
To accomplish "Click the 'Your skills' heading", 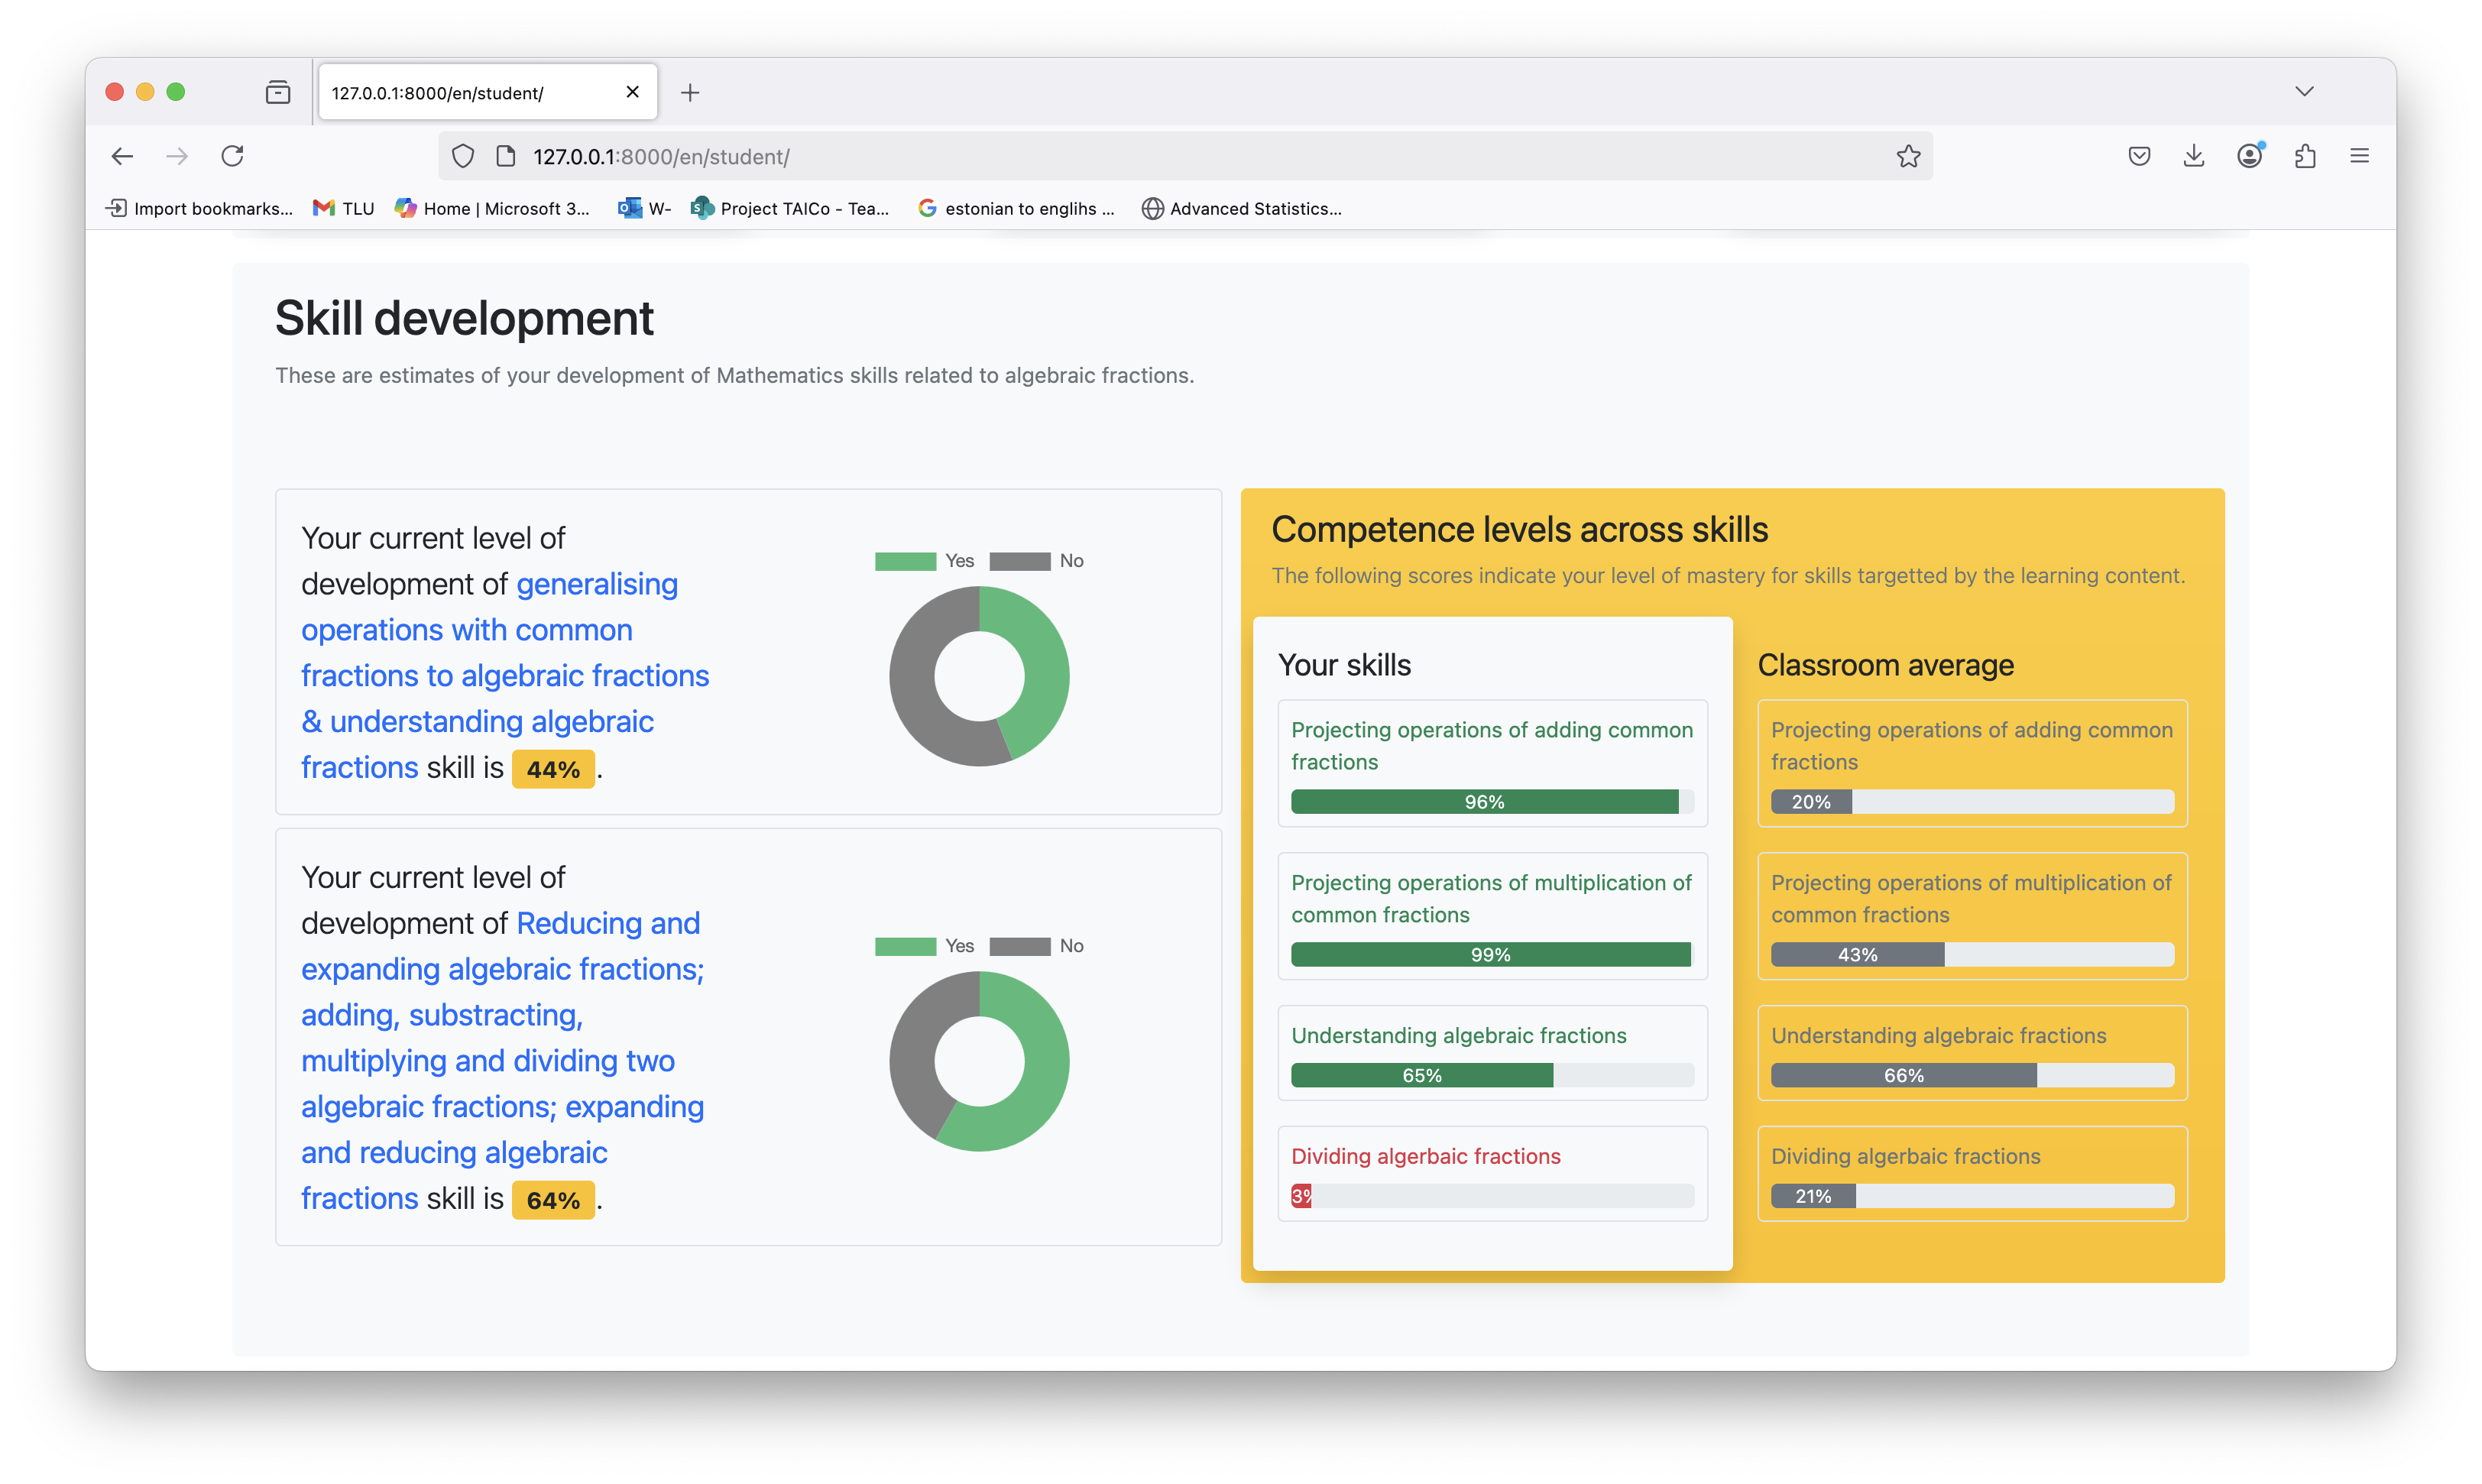I will click(1344, 665).
